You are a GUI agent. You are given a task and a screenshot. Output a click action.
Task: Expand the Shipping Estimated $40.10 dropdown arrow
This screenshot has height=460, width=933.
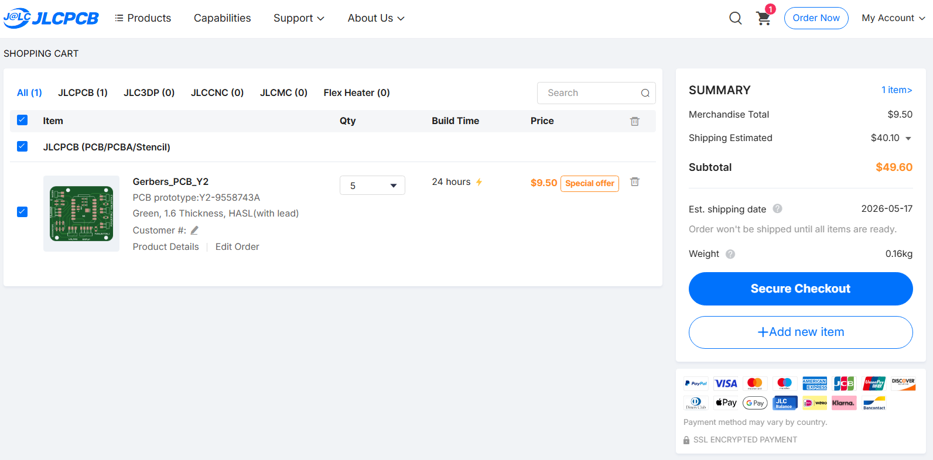click(x=908, y=139)
